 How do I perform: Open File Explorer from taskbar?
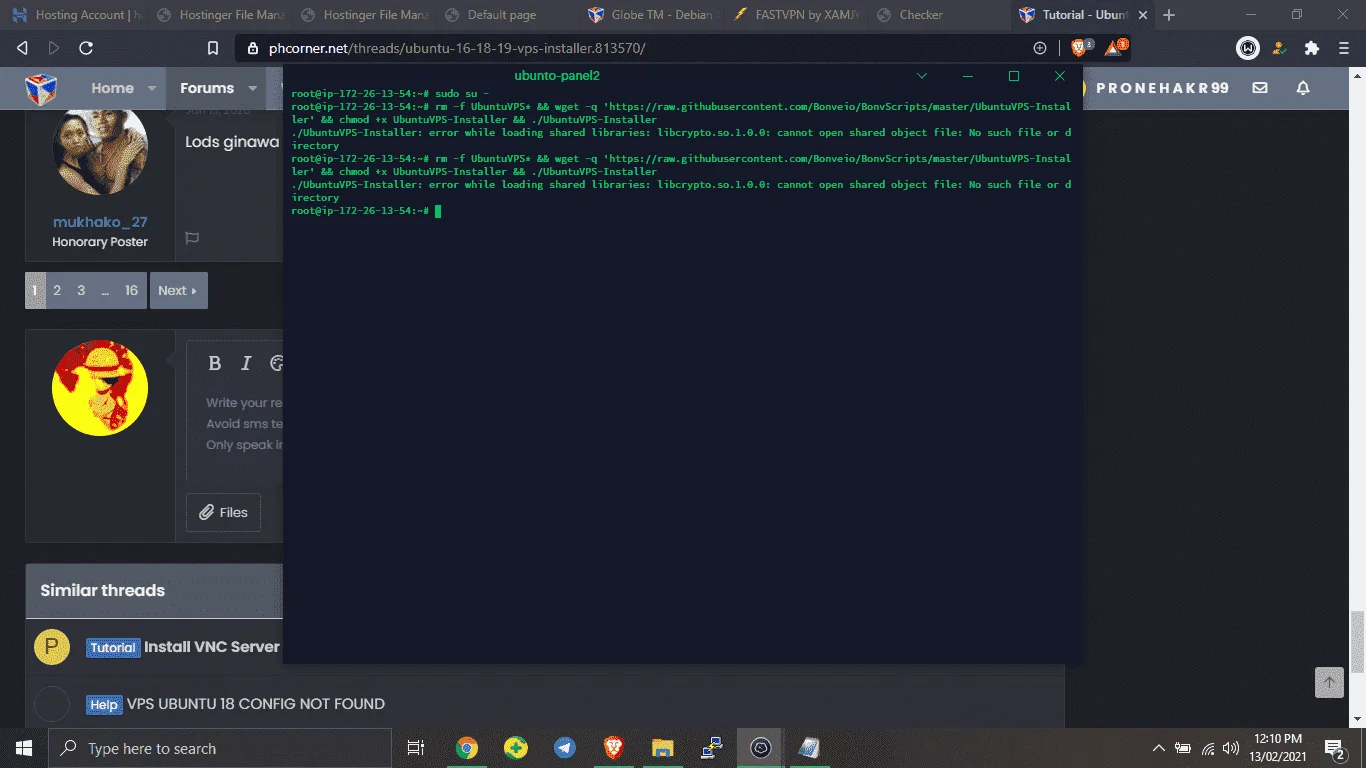coord(662,748)
